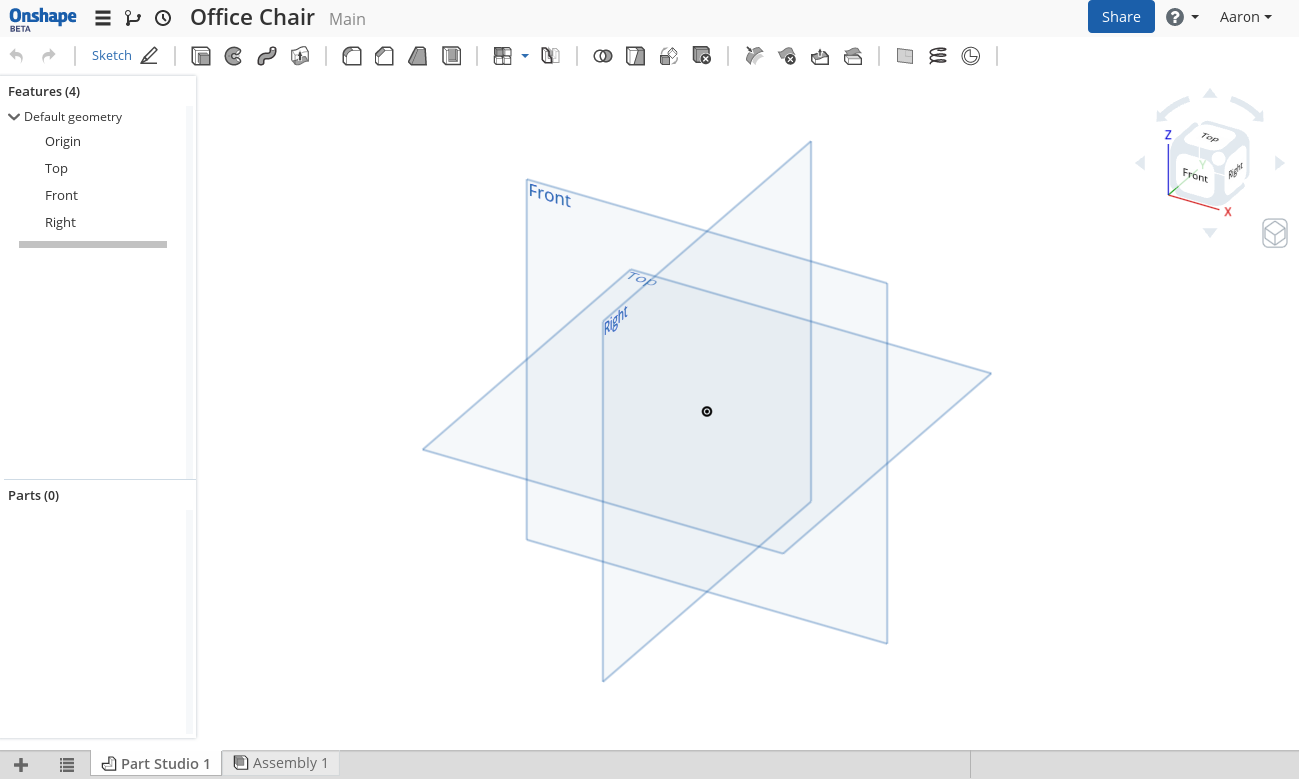Select the Sweep tool
This screenshot has height=779, width=1299.
[266, 56]
